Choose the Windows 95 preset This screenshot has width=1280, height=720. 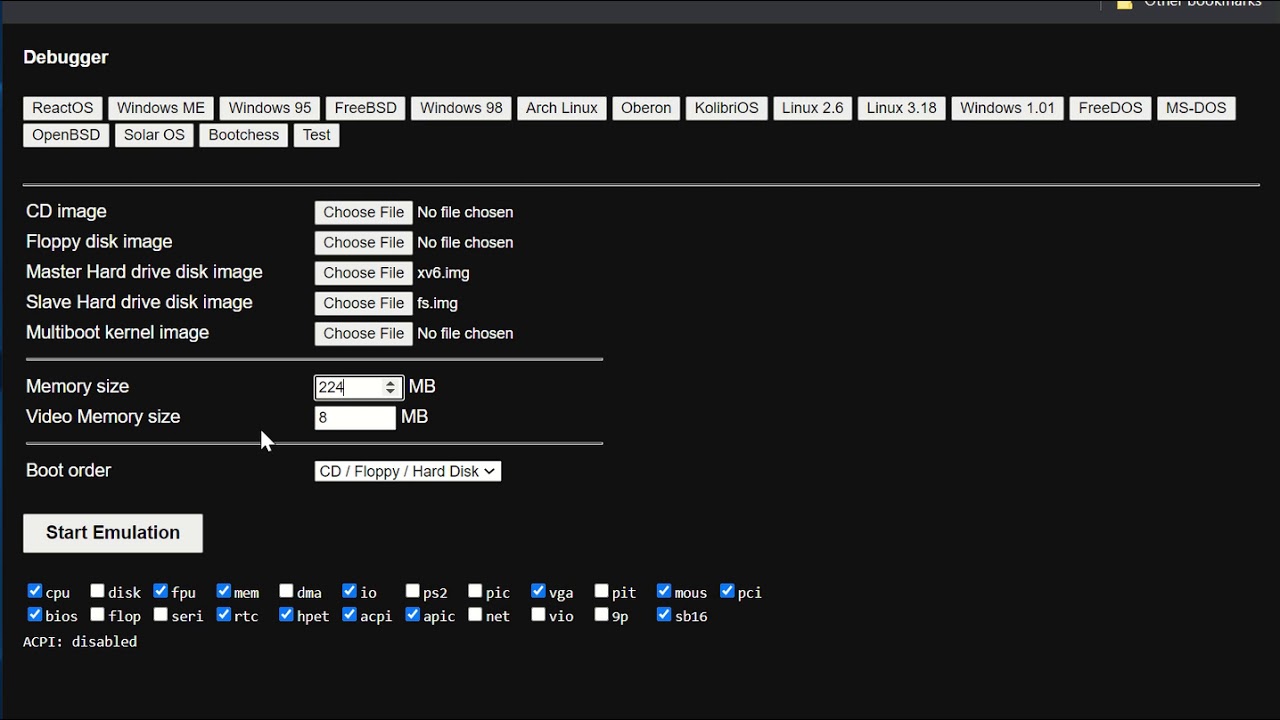270,108
